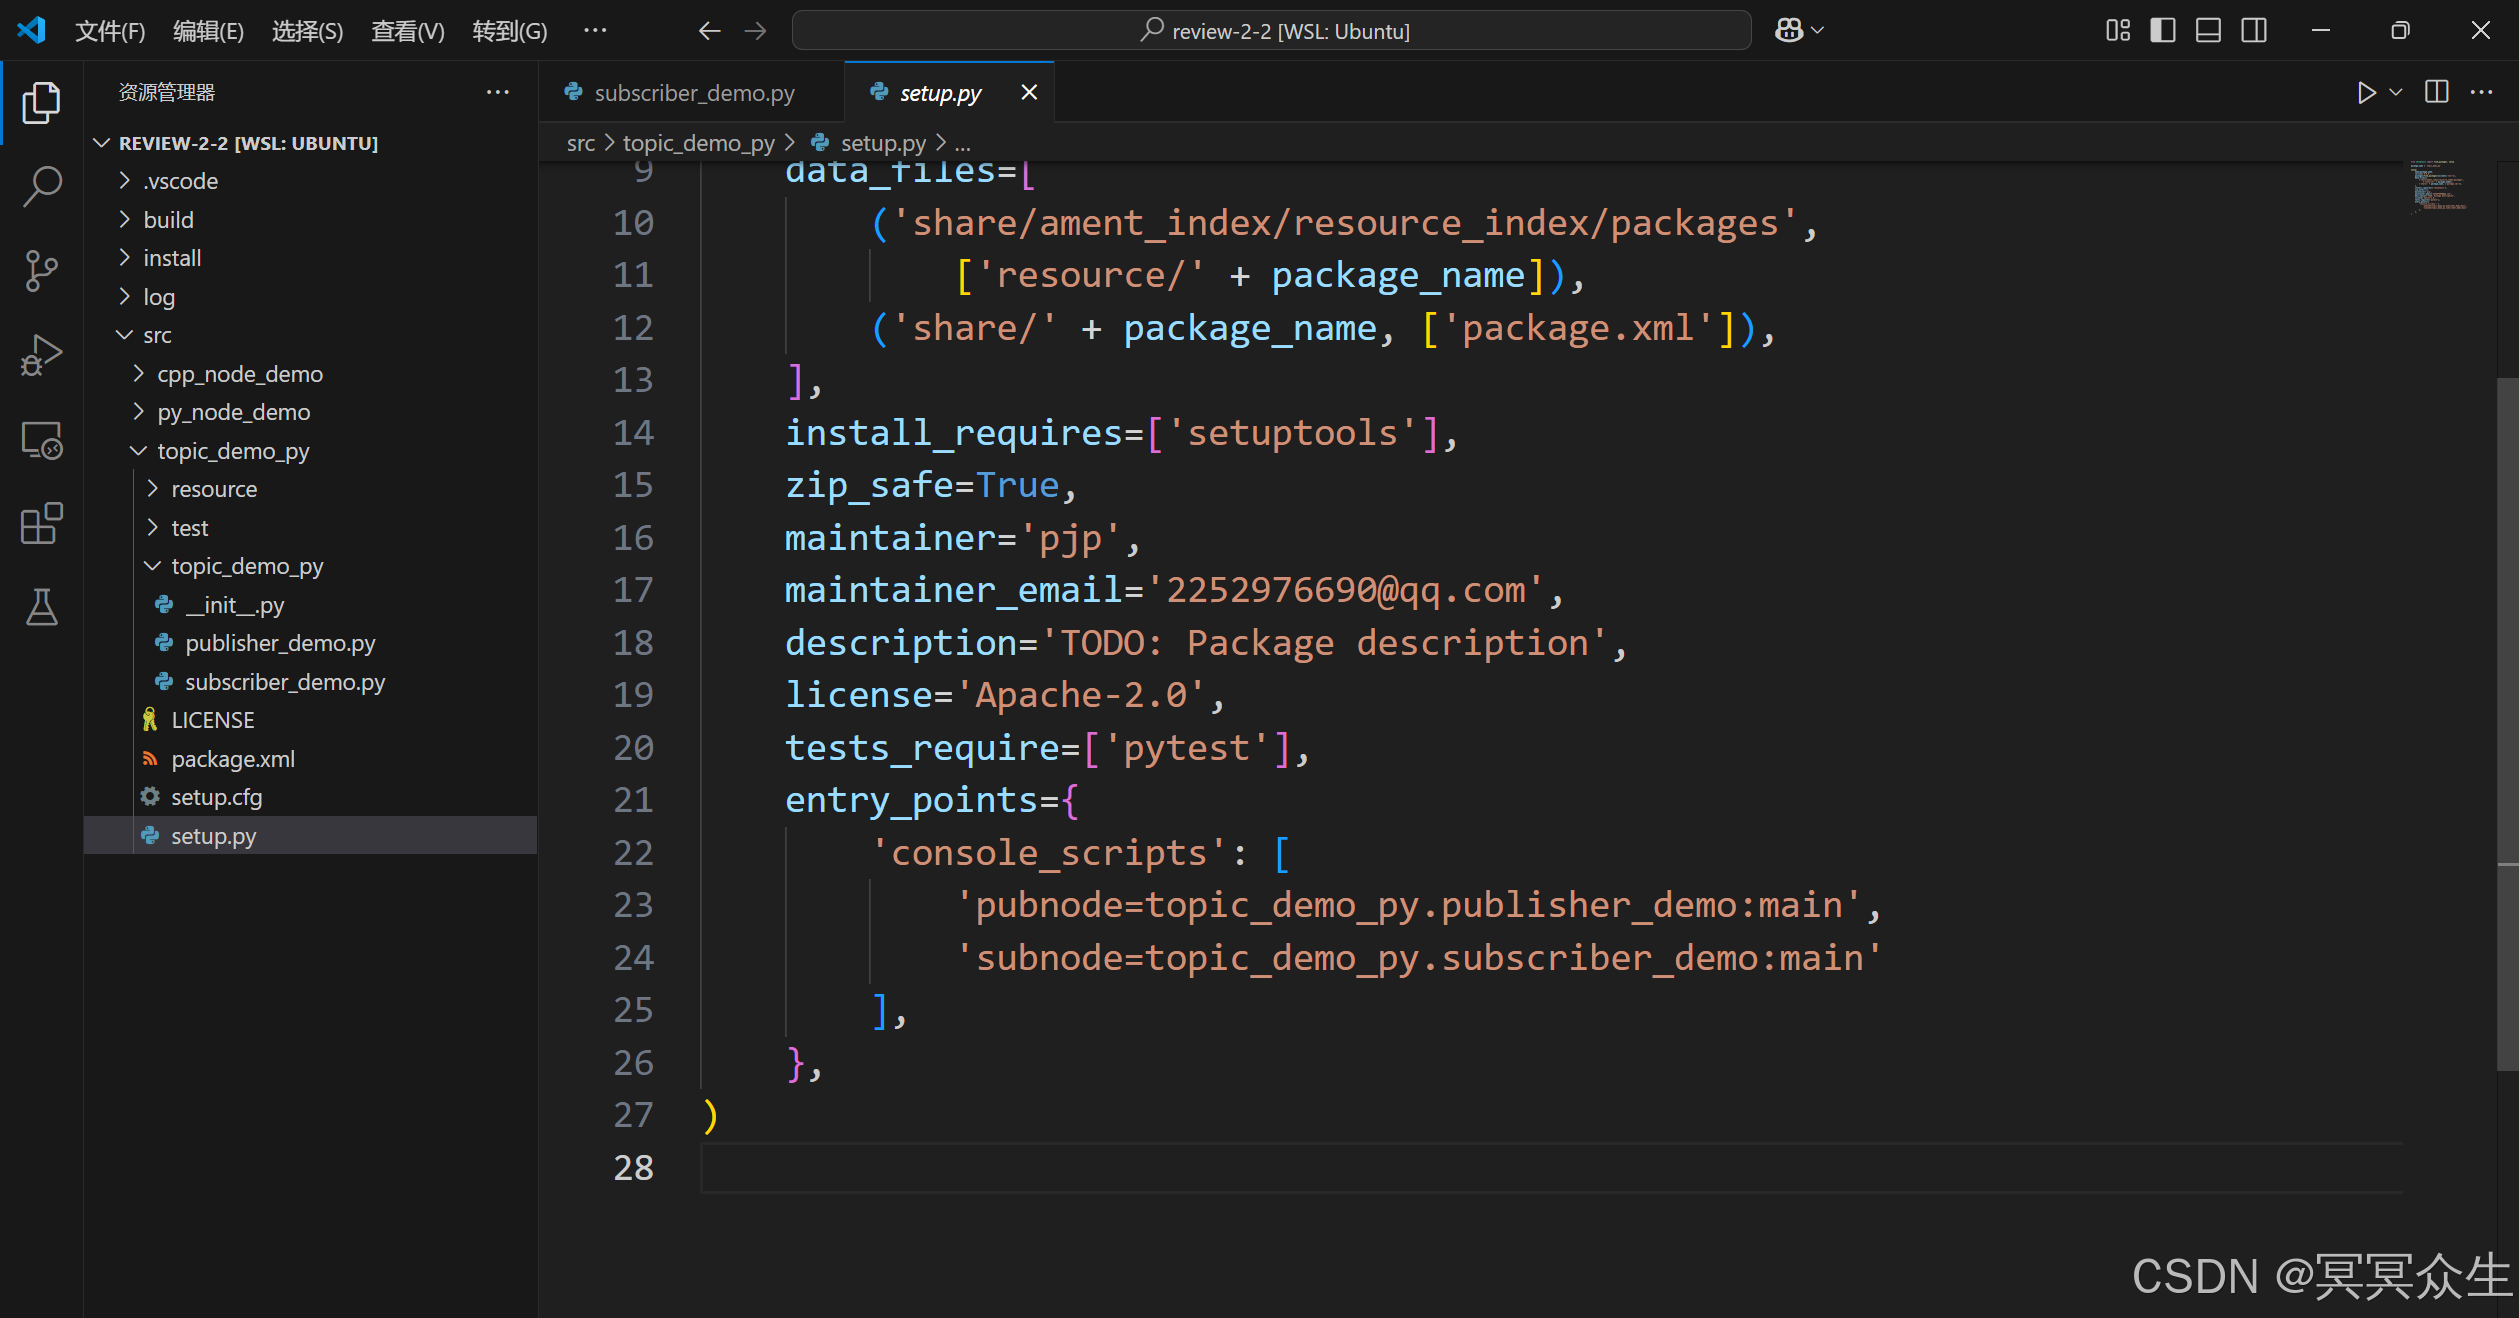The image size is (2519, 1318).
Task: Switch to subscriber_demo.py tab
Action: point(694,93)
